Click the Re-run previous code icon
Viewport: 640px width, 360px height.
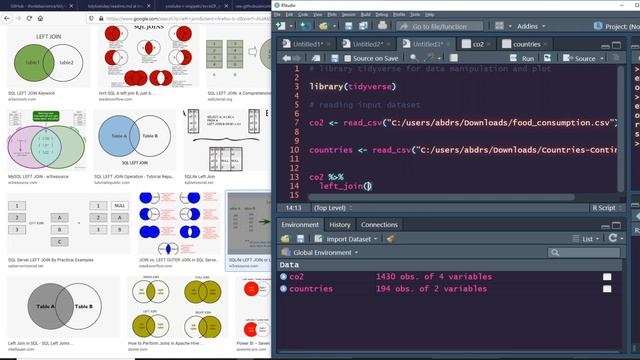coord(547,58)
